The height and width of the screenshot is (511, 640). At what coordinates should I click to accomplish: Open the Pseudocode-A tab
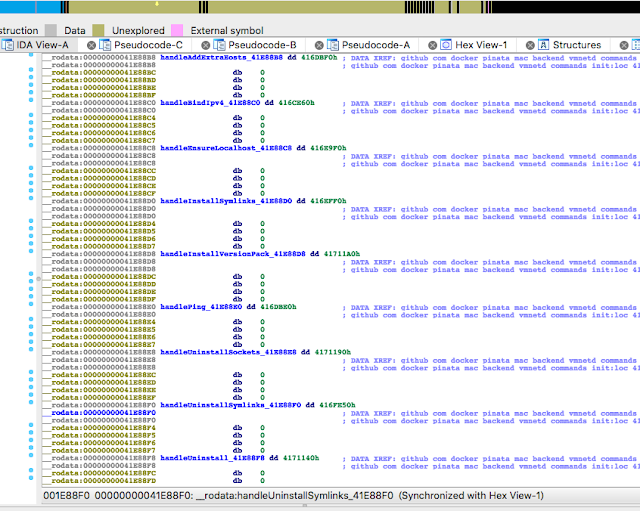pos(376,45)
